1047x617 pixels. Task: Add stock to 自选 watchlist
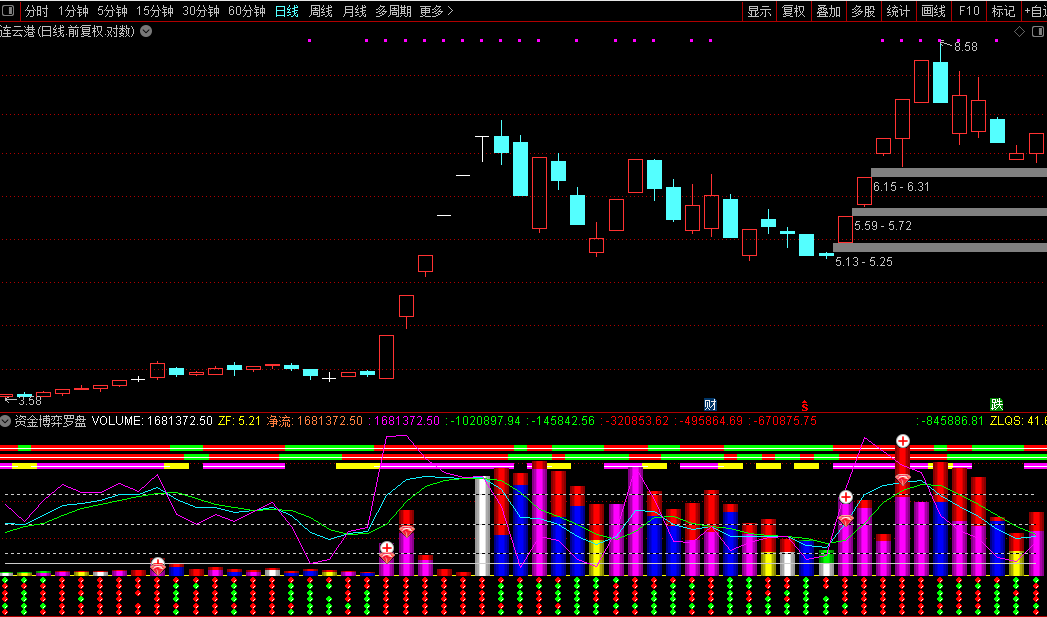[x=1035, y=11]
